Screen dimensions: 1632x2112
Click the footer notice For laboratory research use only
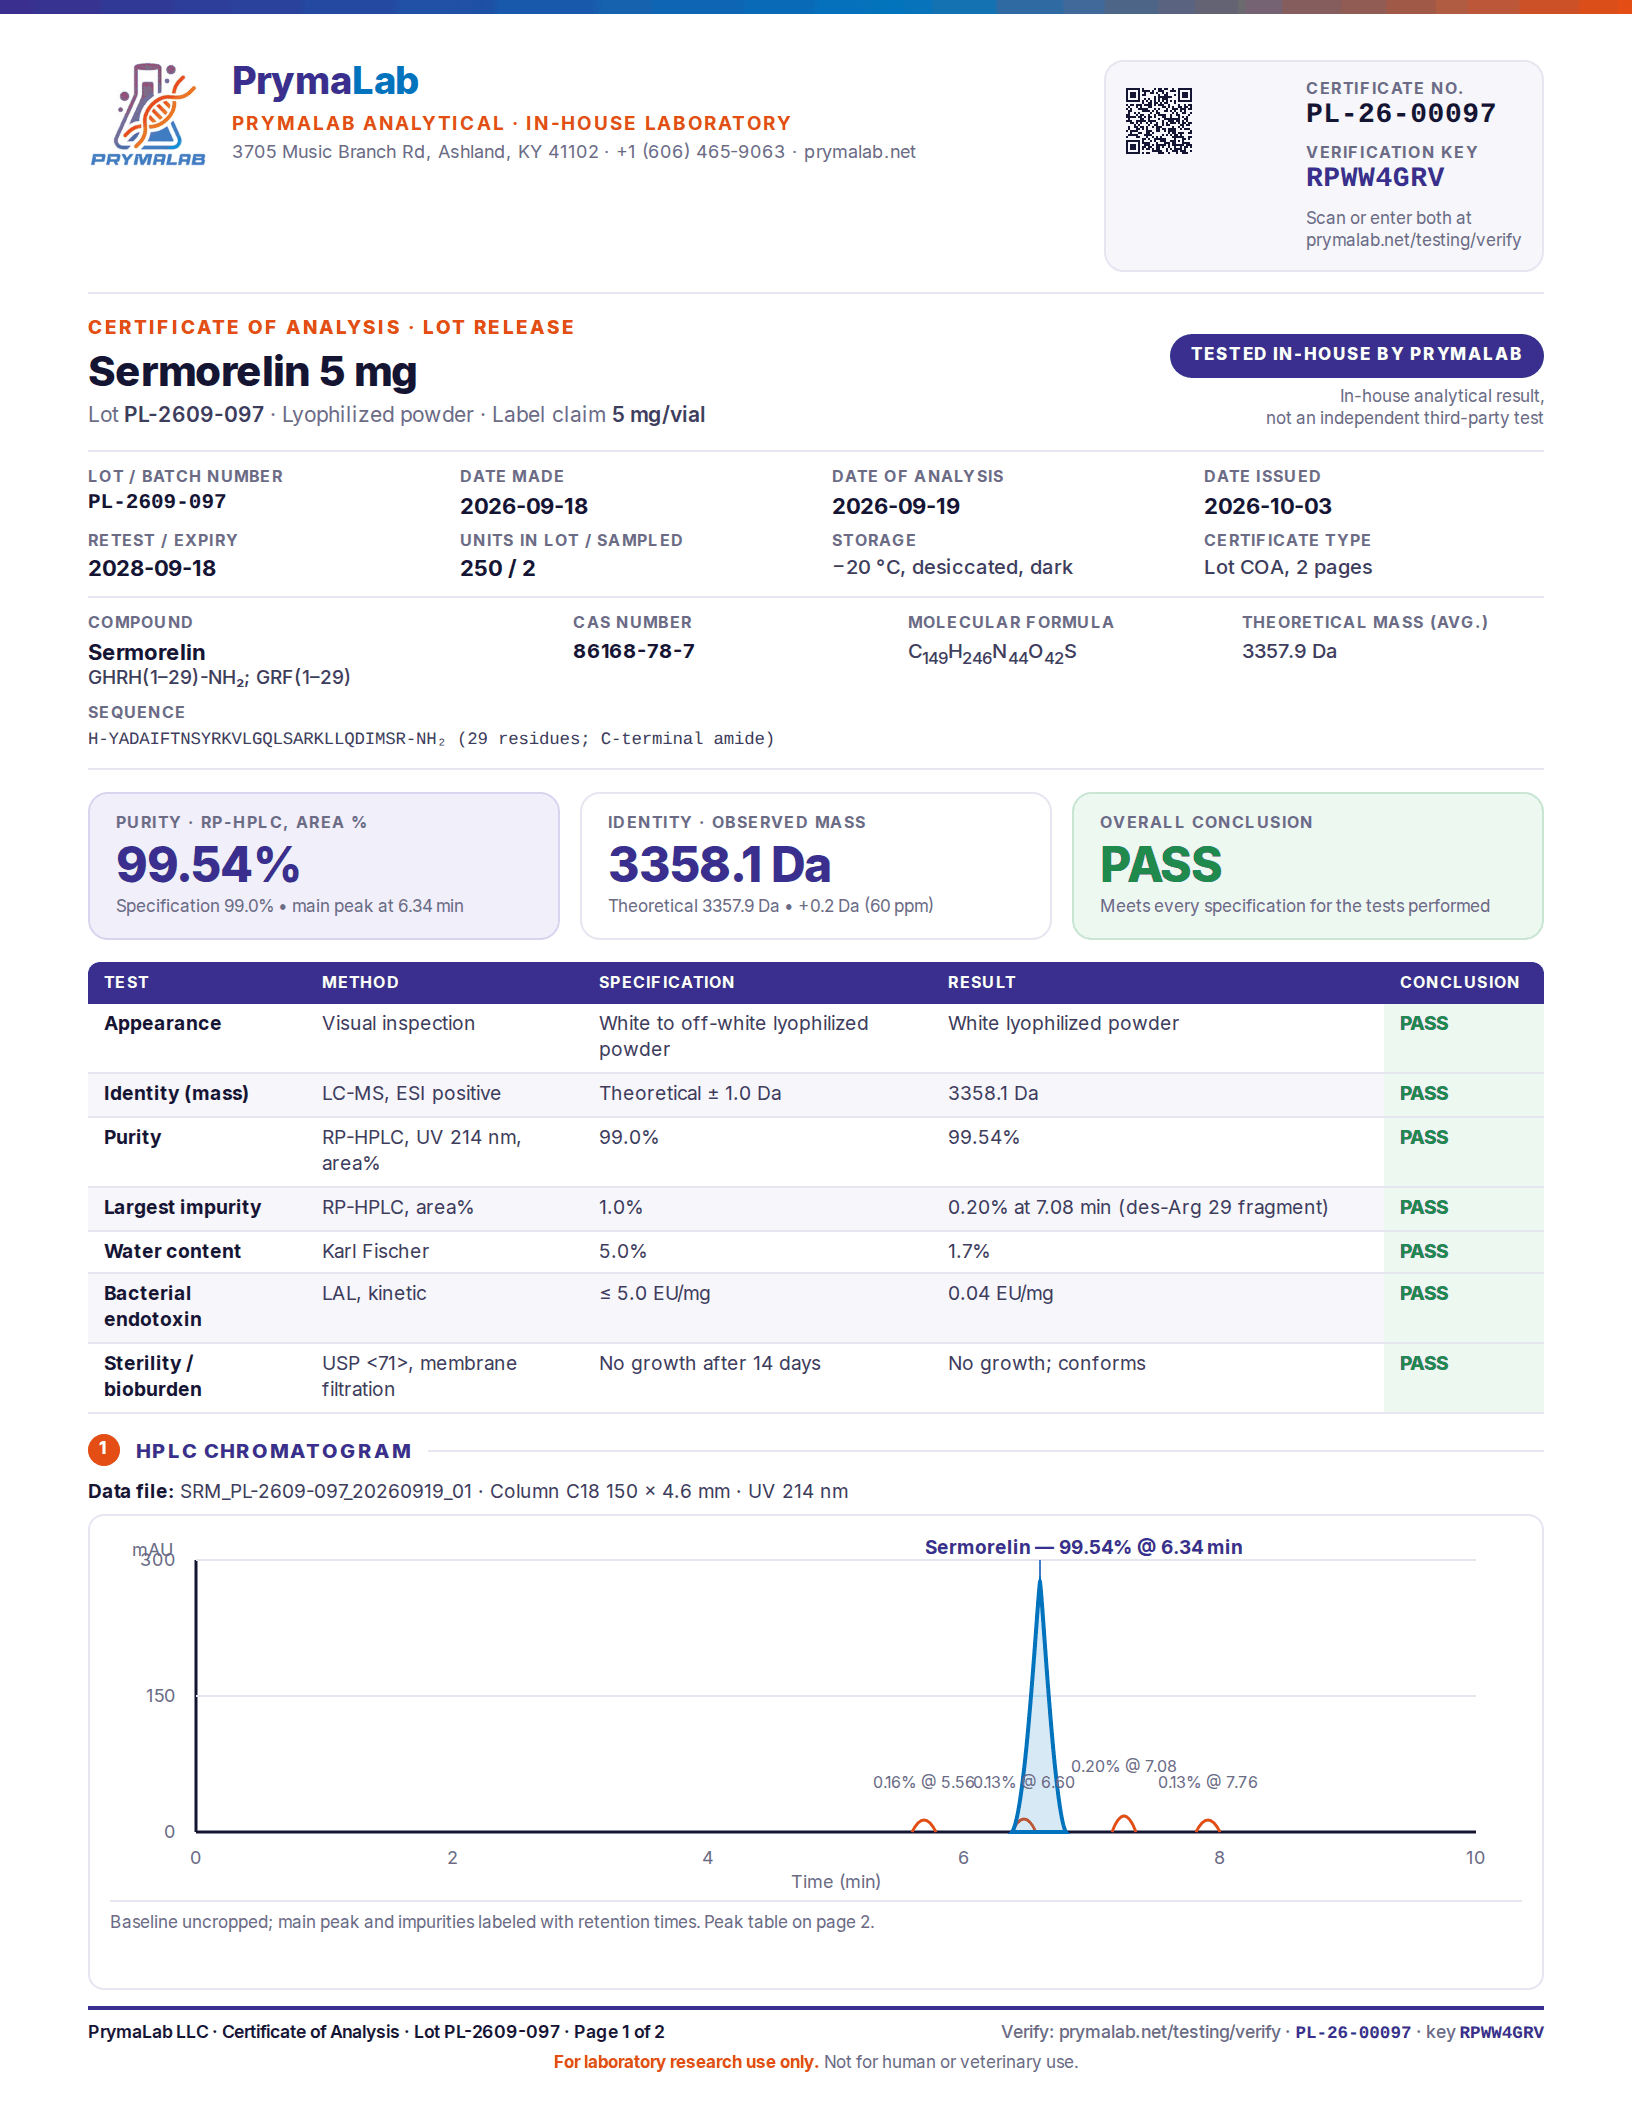(686, 2062)
